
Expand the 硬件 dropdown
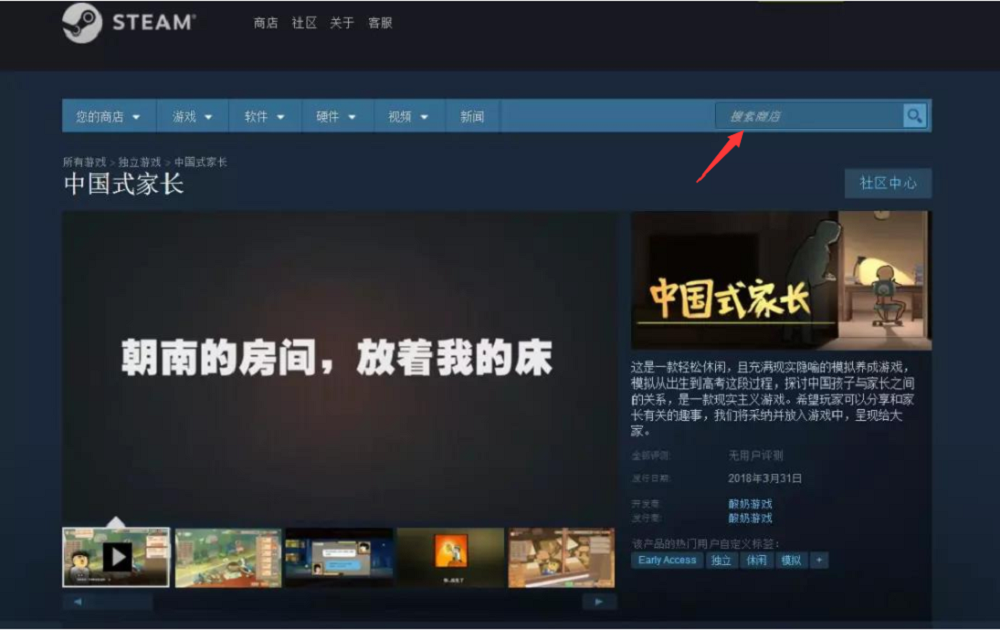pyautogui.click(x=336, y=117)
